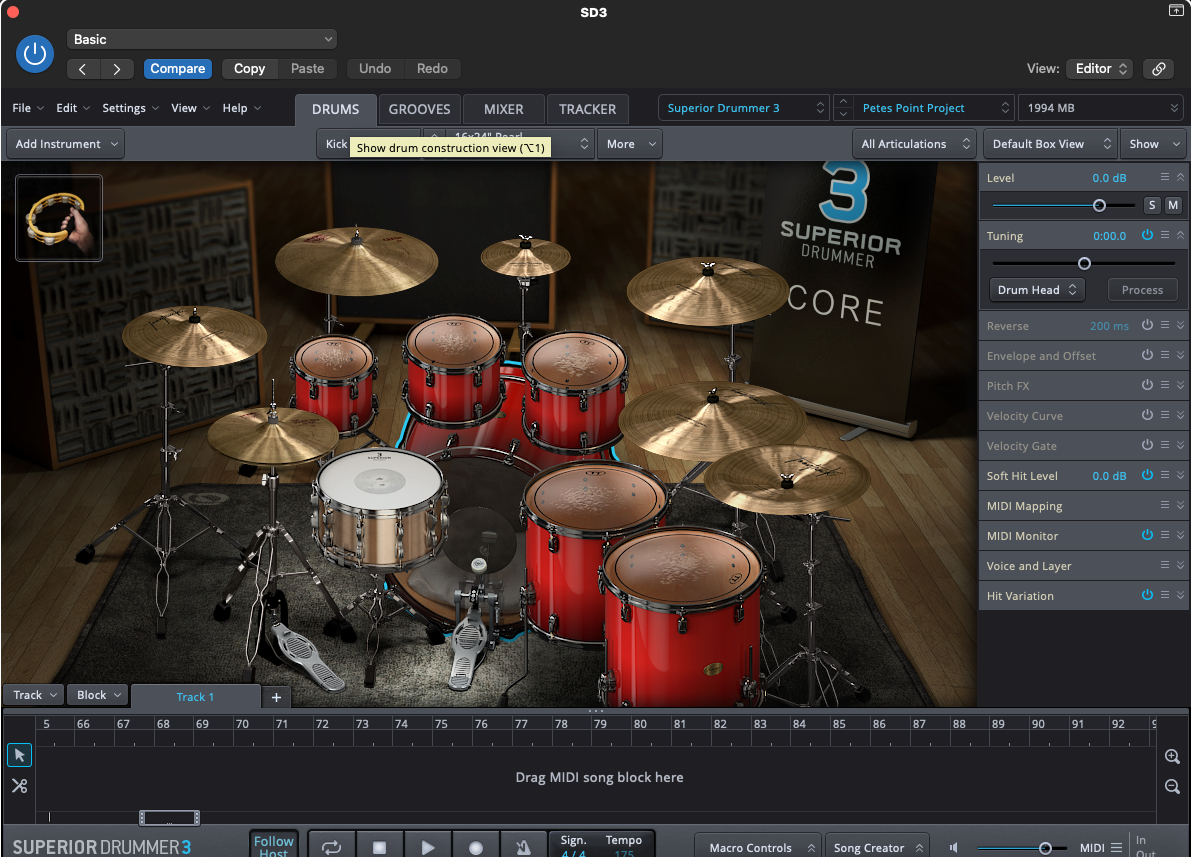Open the All Articulations dropdown
Viewport: 1191px width, 857px height.
[x=915, y=144]
